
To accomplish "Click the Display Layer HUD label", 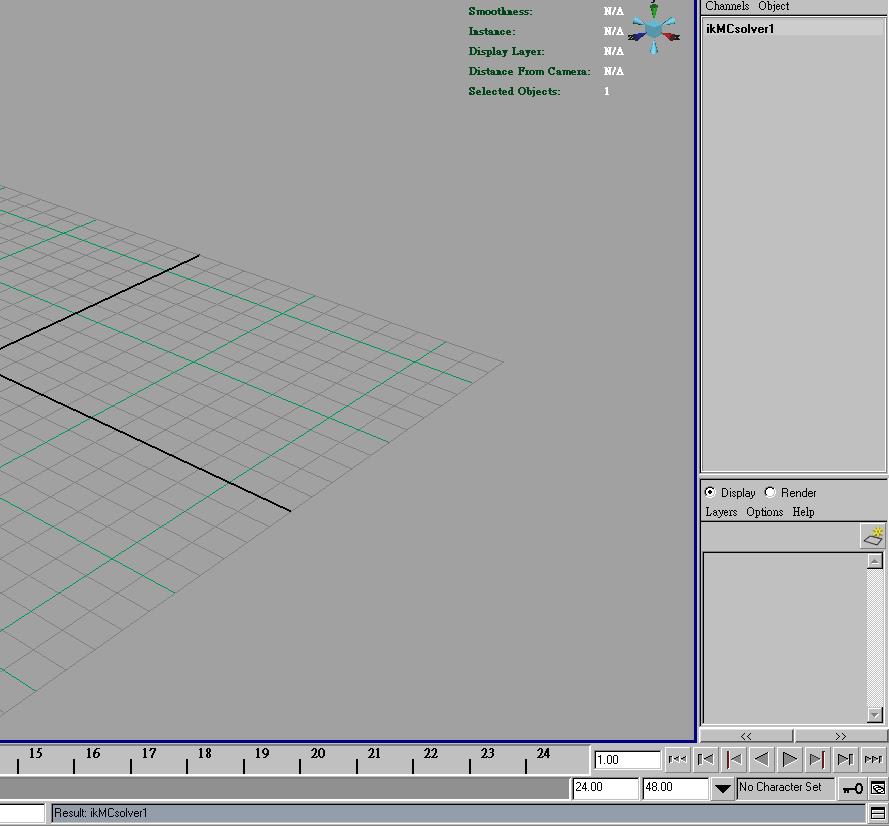I will 506,52.
